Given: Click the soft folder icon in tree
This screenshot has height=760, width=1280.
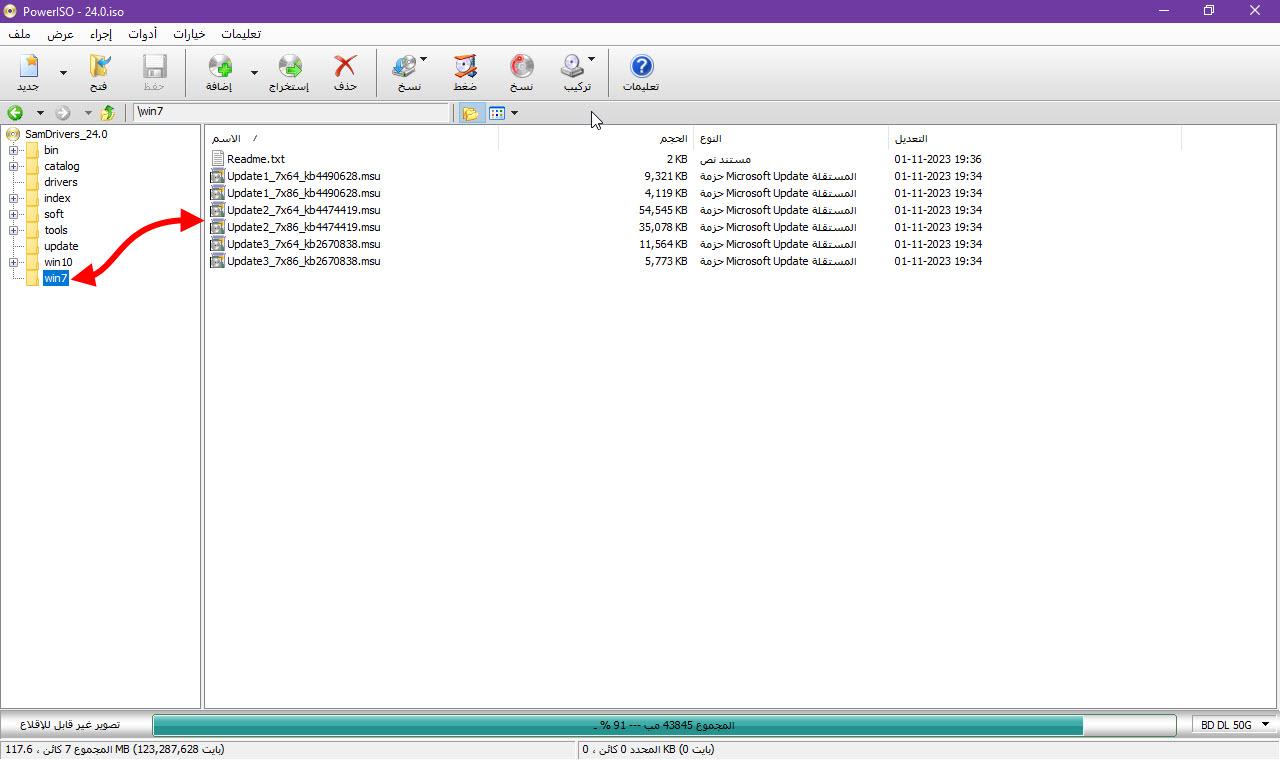Looking at the screenshot, I should point(32,214).
